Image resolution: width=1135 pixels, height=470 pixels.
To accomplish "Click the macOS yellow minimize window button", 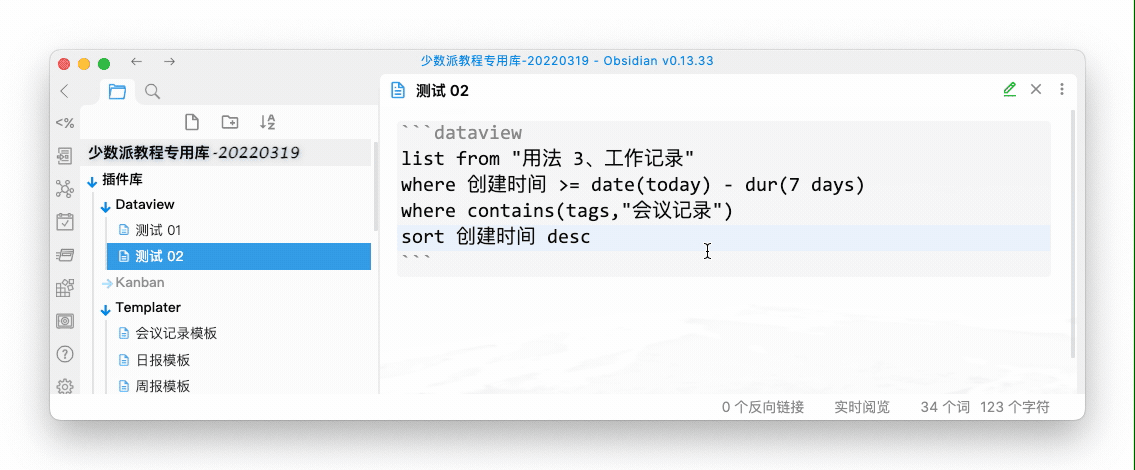I will point(84,63).
